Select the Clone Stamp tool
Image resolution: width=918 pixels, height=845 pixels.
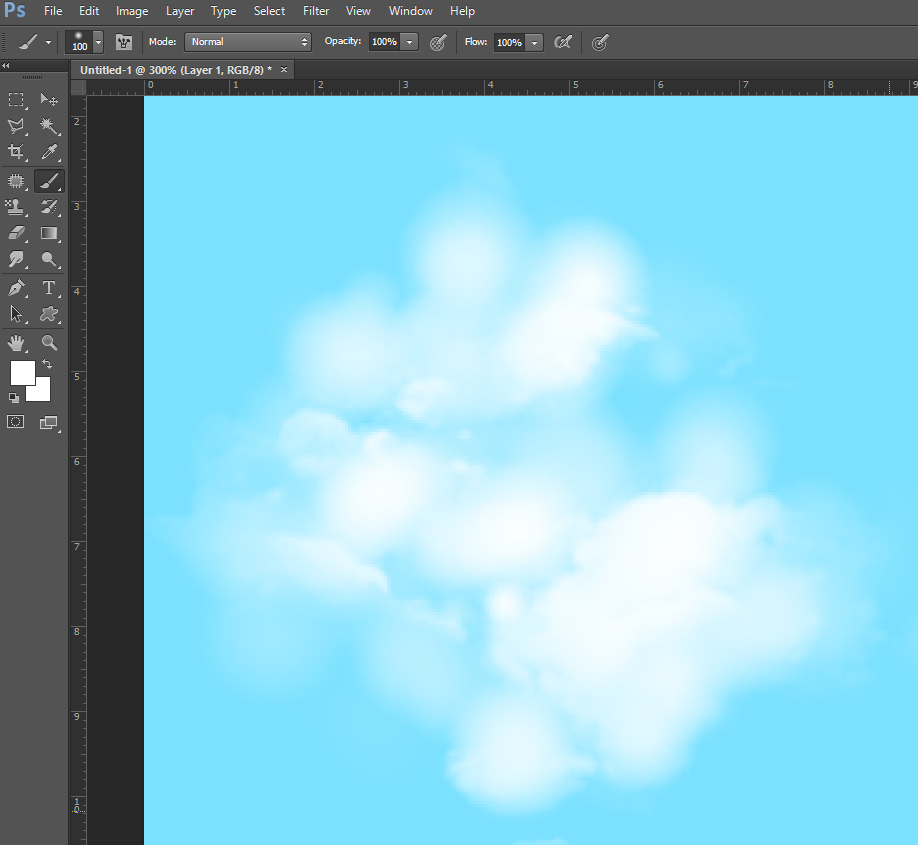(x=16, y=207)
